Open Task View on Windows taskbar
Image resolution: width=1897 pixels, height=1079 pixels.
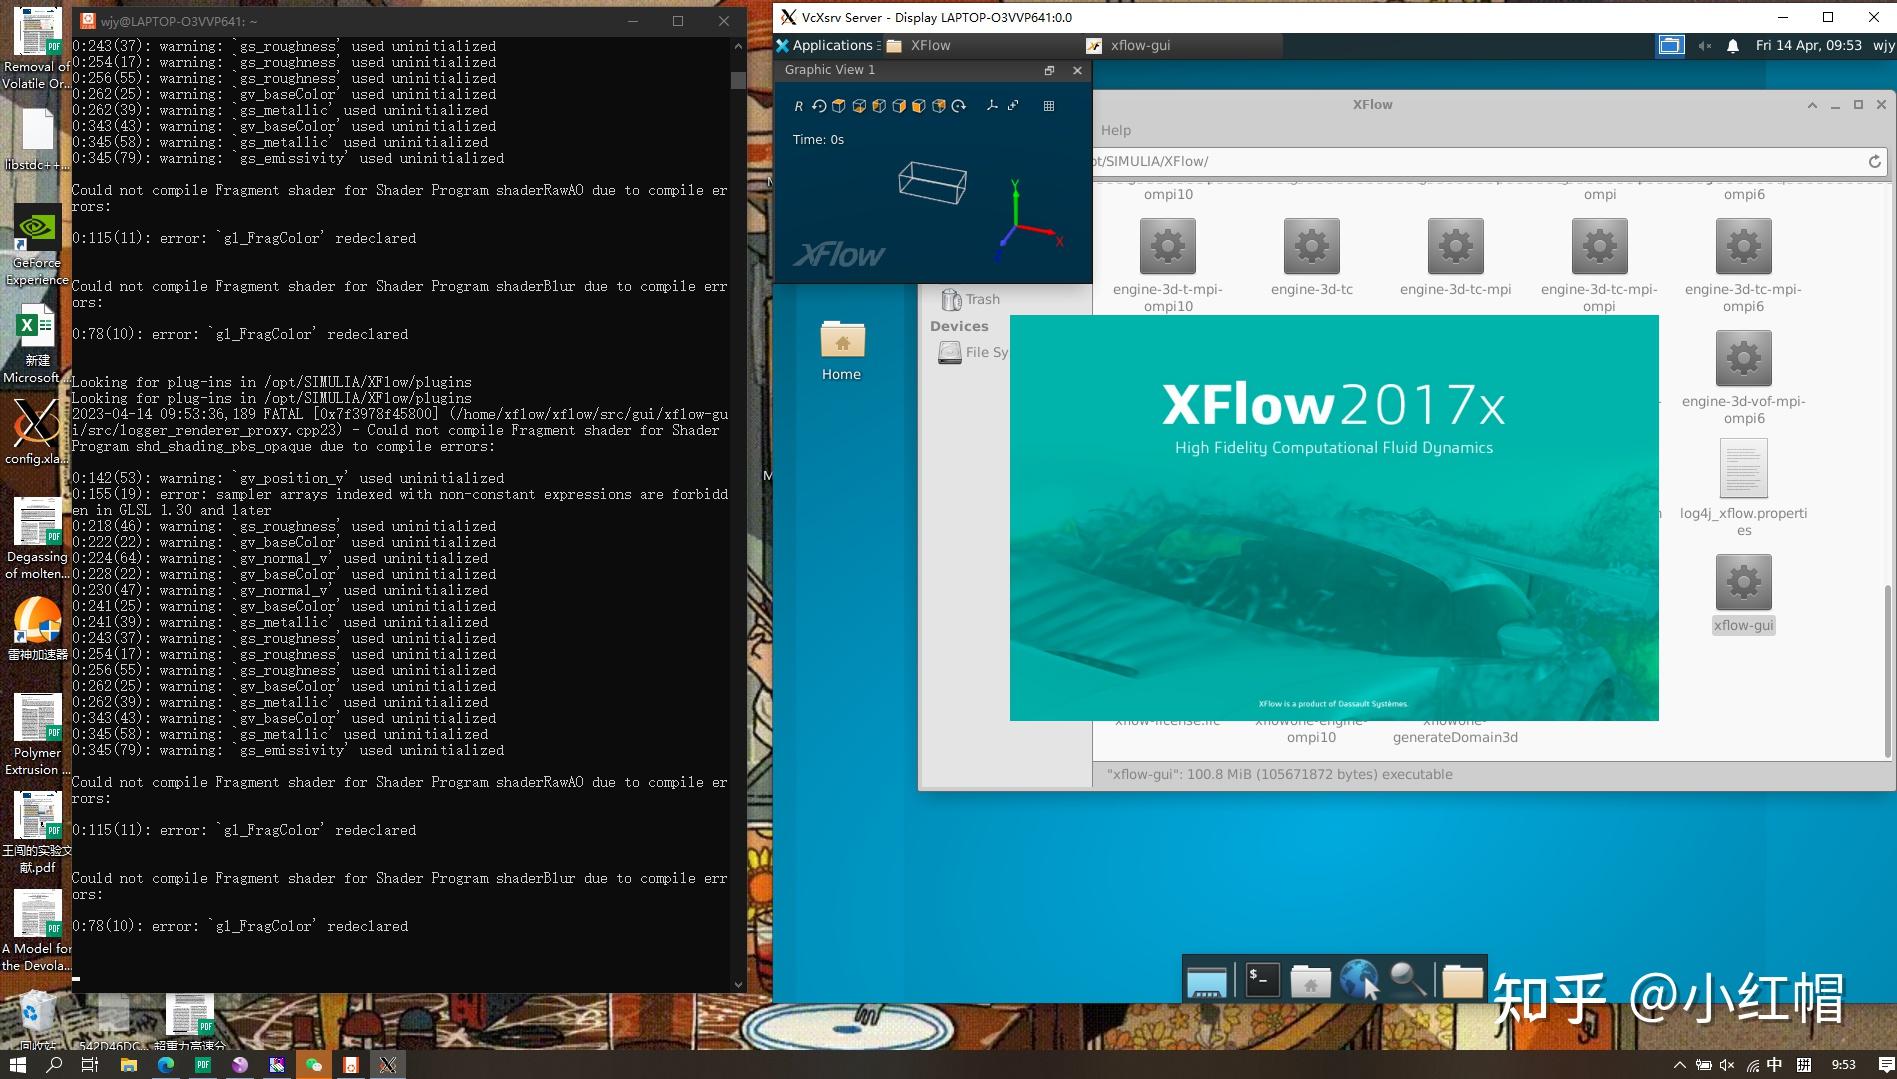[90, 1065]
